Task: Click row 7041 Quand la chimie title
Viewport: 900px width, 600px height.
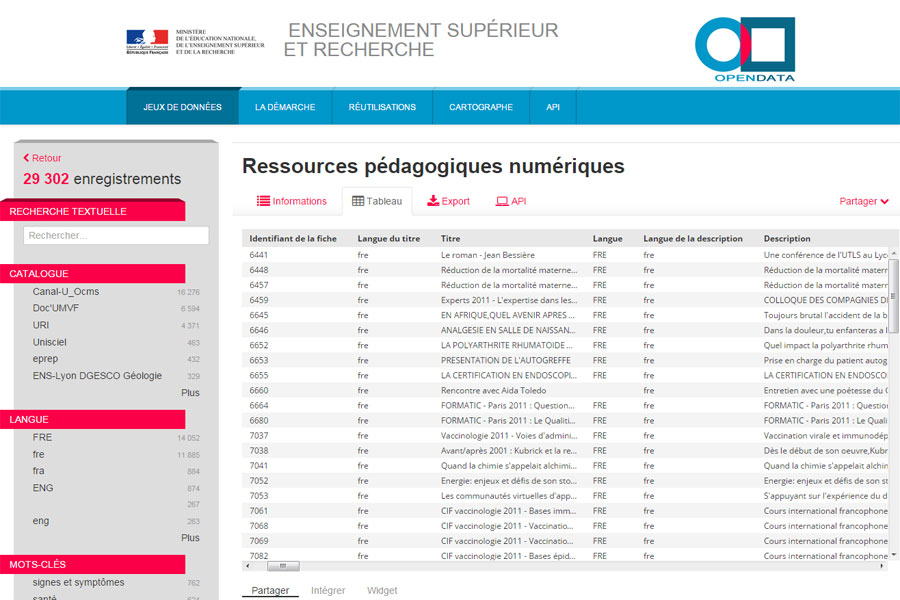Action: 509,466
